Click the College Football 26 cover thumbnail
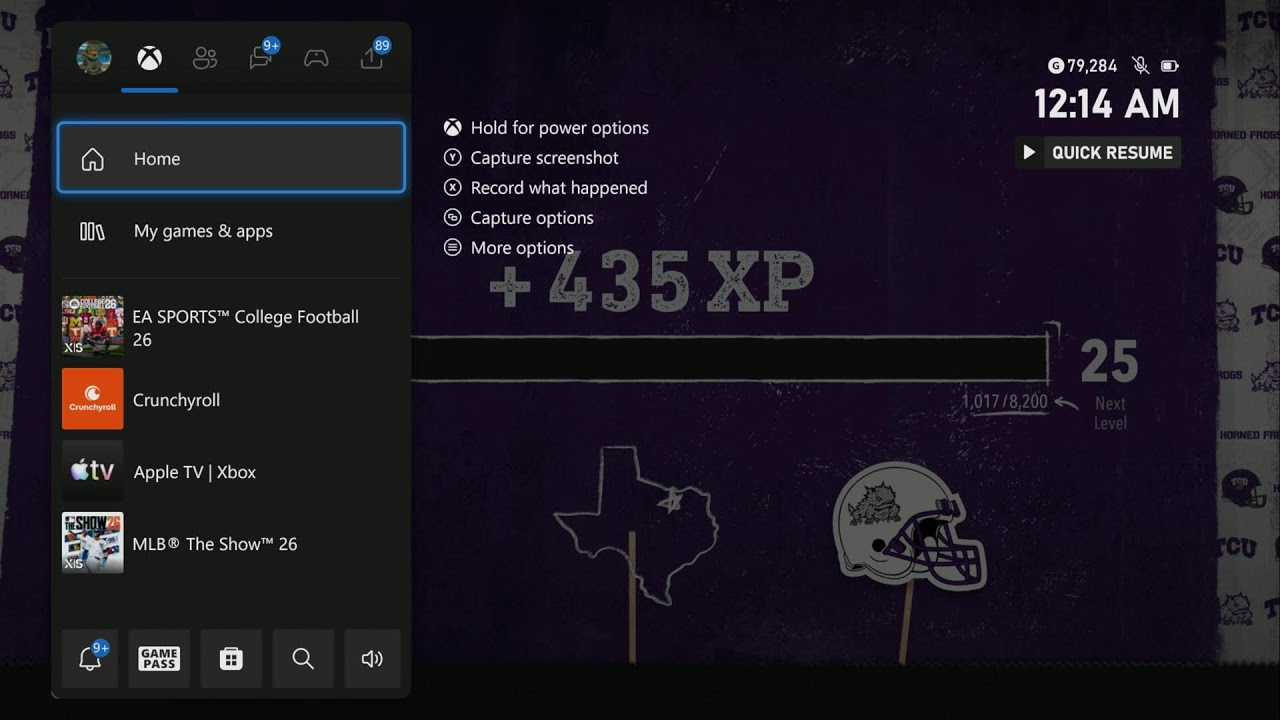This screenshot has width=1280, height=720. pyautogui.click(x=93, y=327)
